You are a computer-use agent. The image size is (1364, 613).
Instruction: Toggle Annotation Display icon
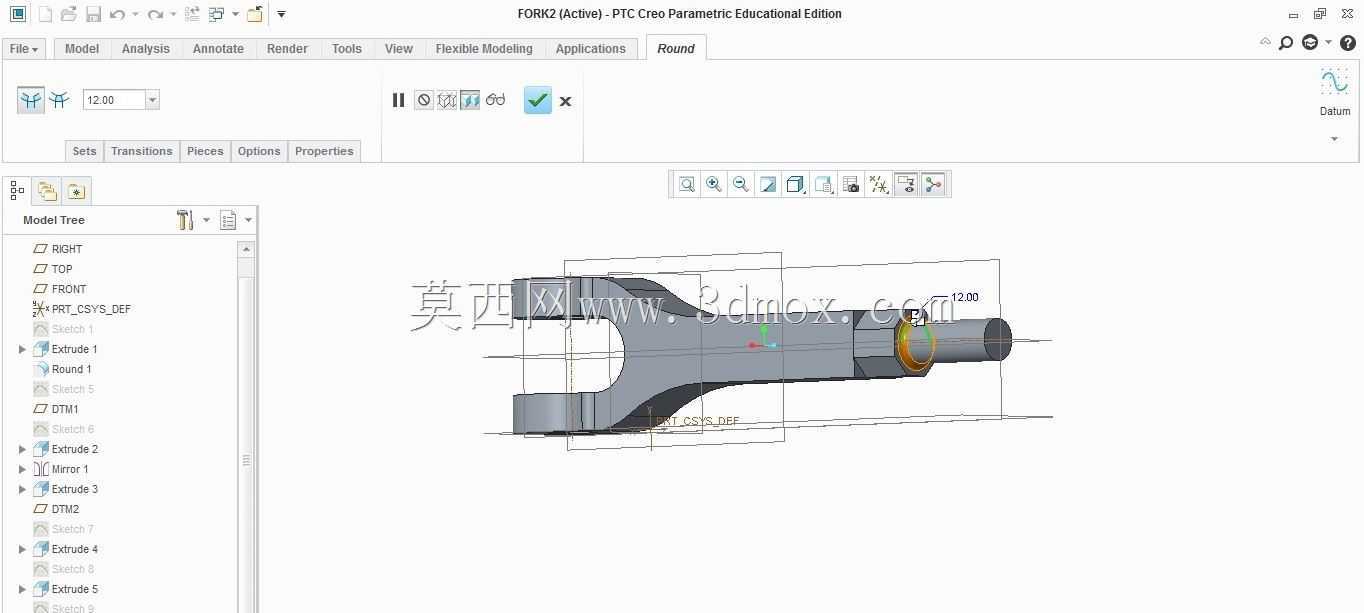tap(906, 184)
